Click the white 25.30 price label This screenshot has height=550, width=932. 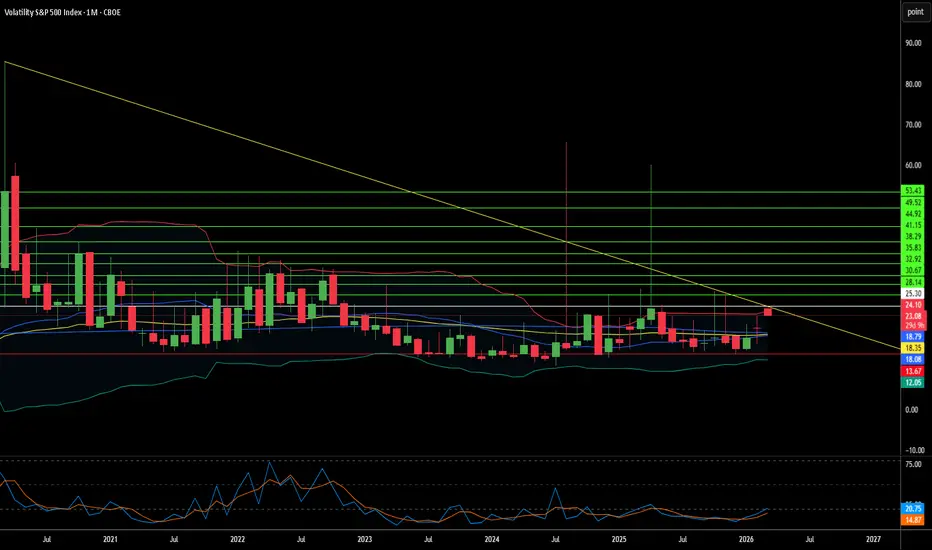coord(913,293)
